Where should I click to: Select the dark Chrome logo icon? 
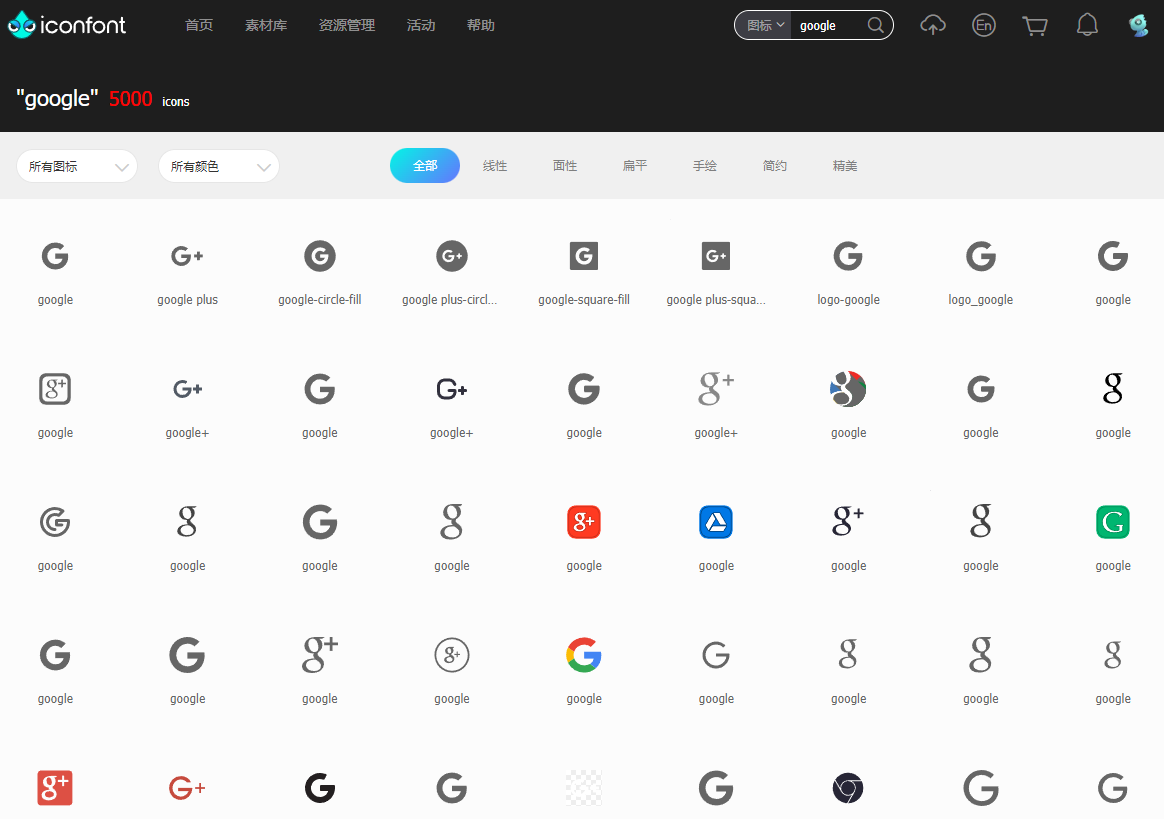[x=848, y=788]
